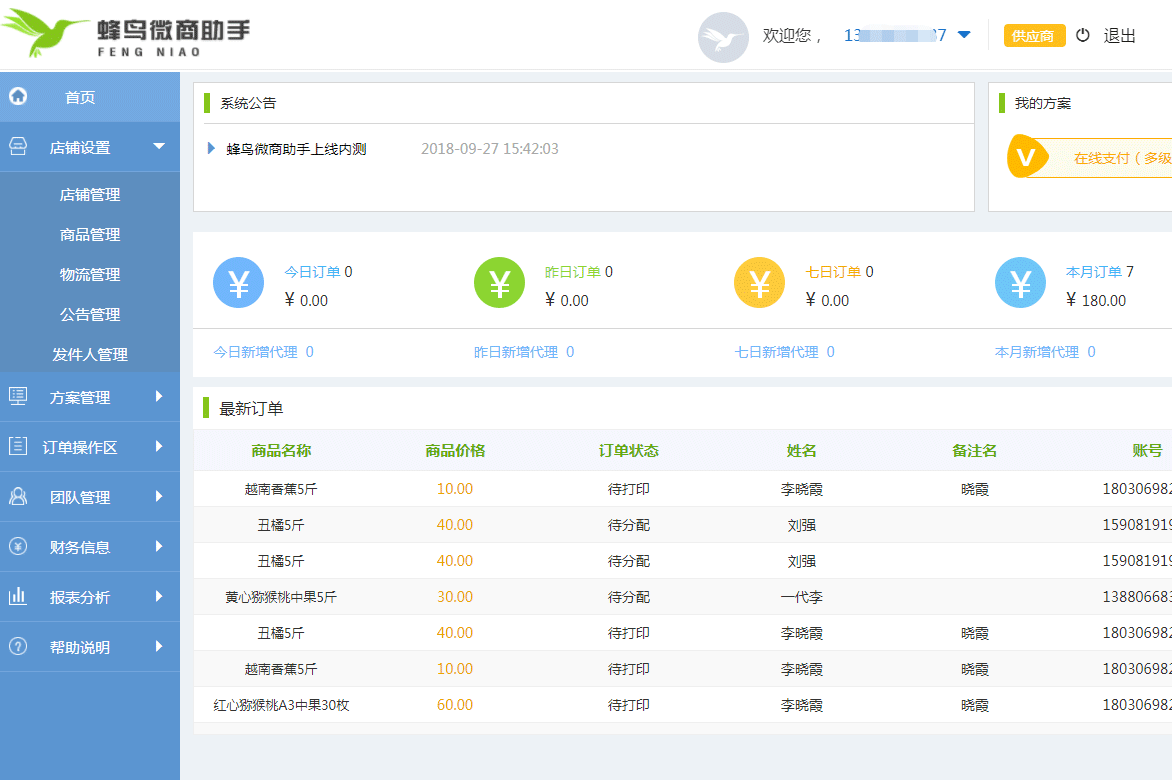
Task: Expand the 报表分析 arrow
Action: pyautogui.click(x=159, y=596)
